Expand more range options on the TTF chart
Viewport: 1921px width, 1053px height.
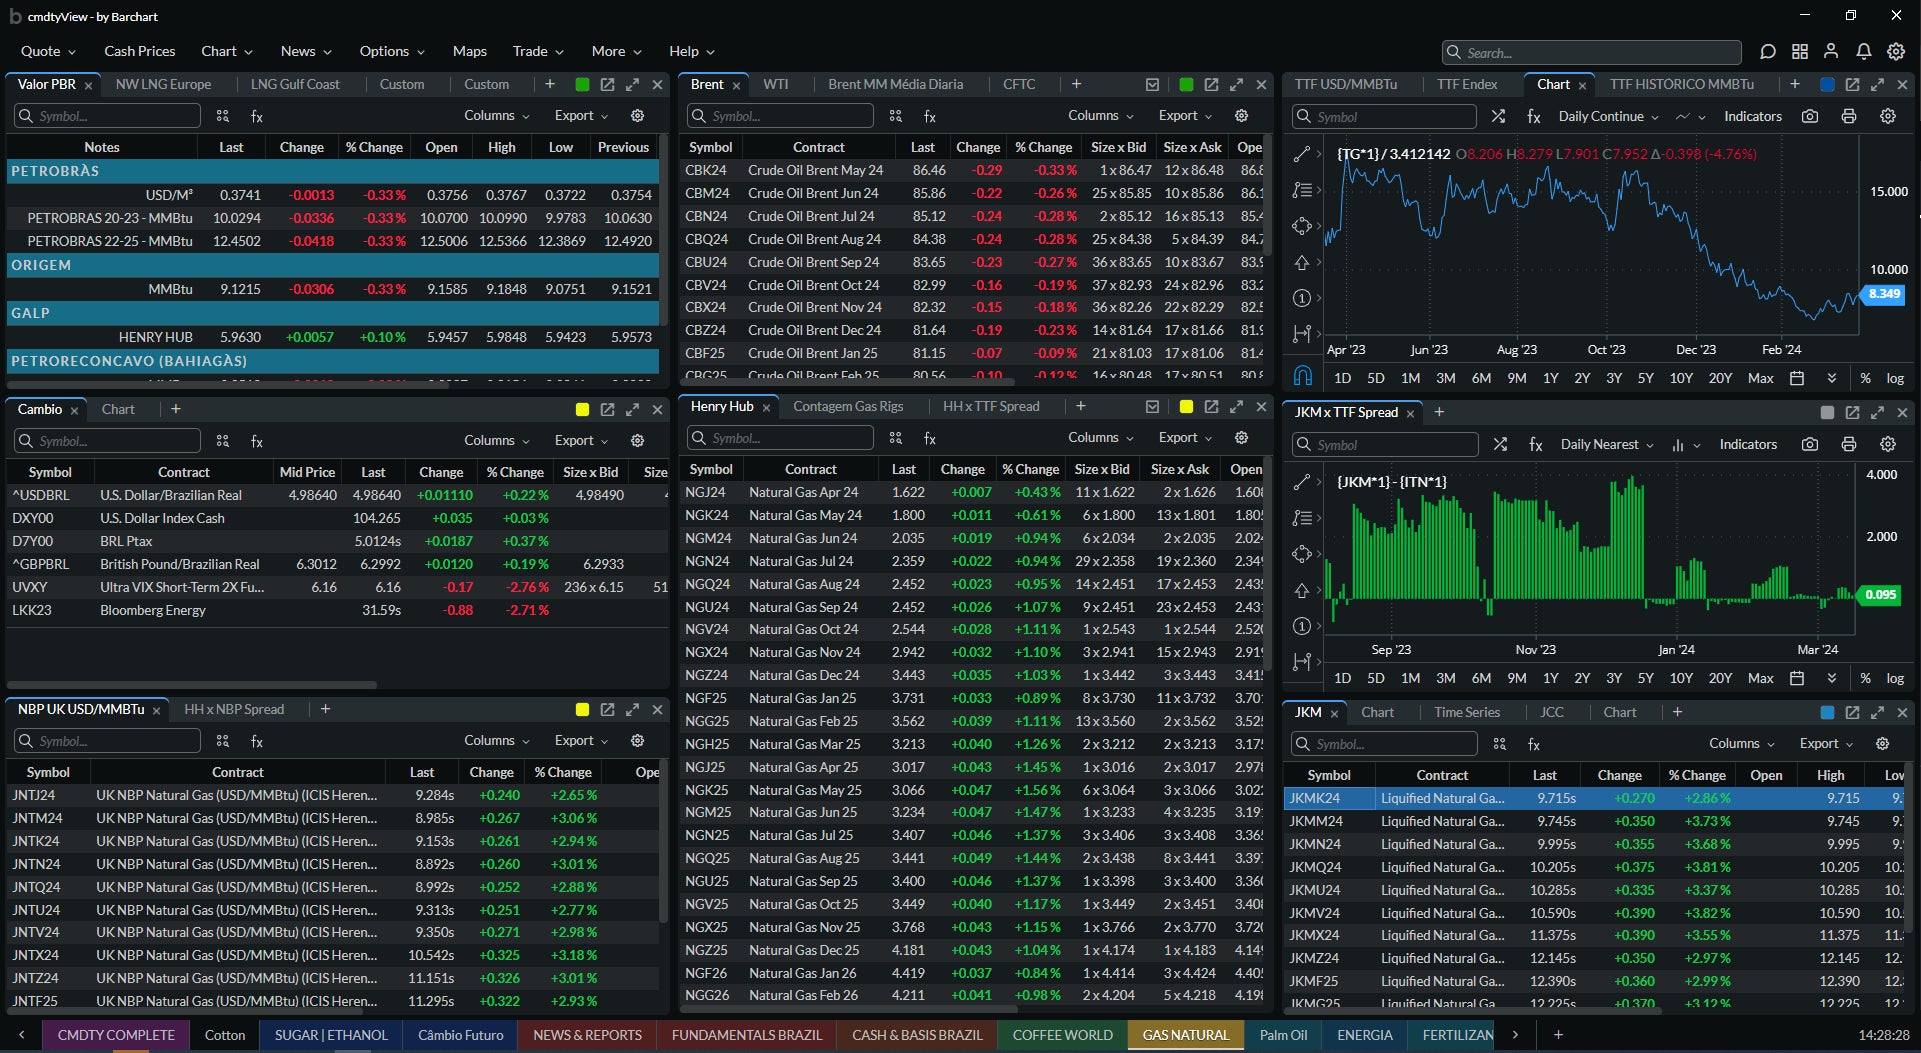[x=1831, y=378]
